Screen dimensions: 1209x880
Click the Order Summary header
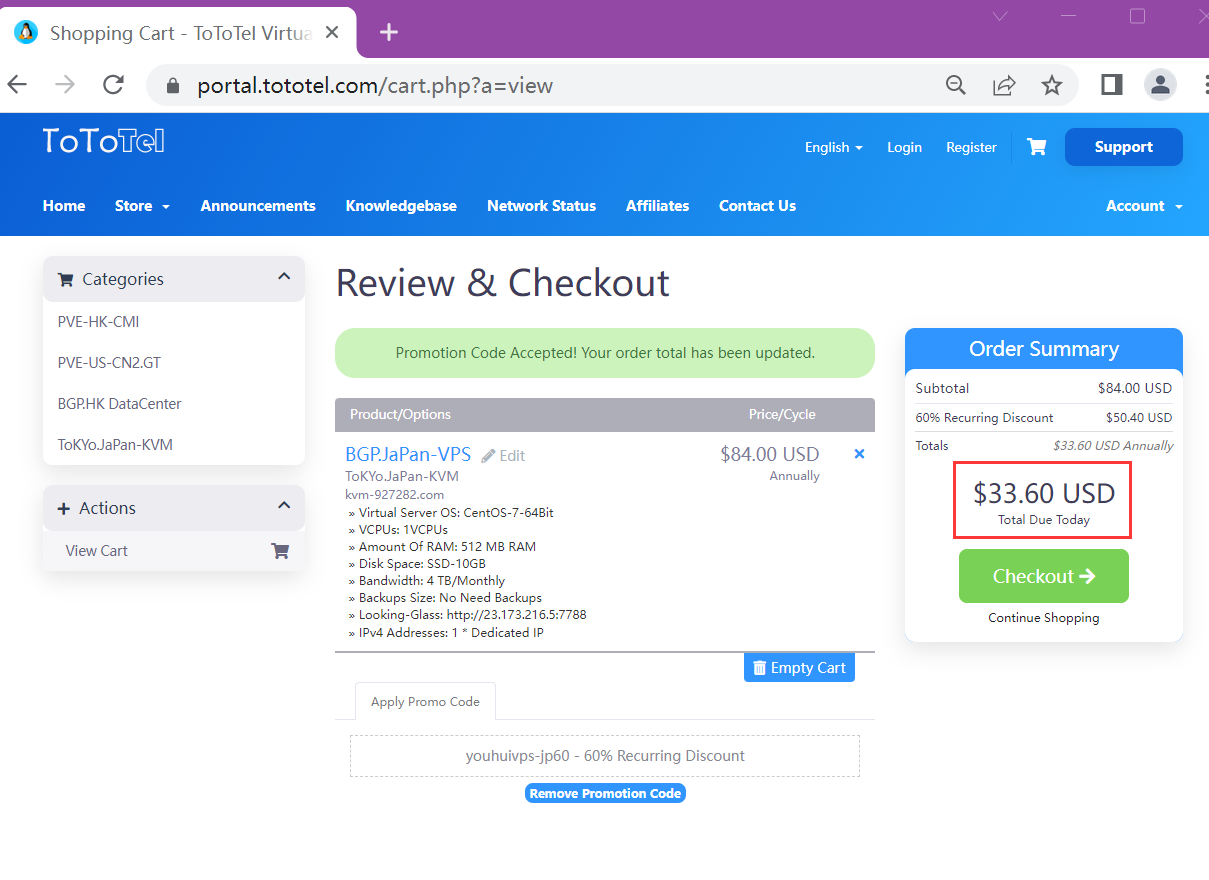[x=1043, y=349]
